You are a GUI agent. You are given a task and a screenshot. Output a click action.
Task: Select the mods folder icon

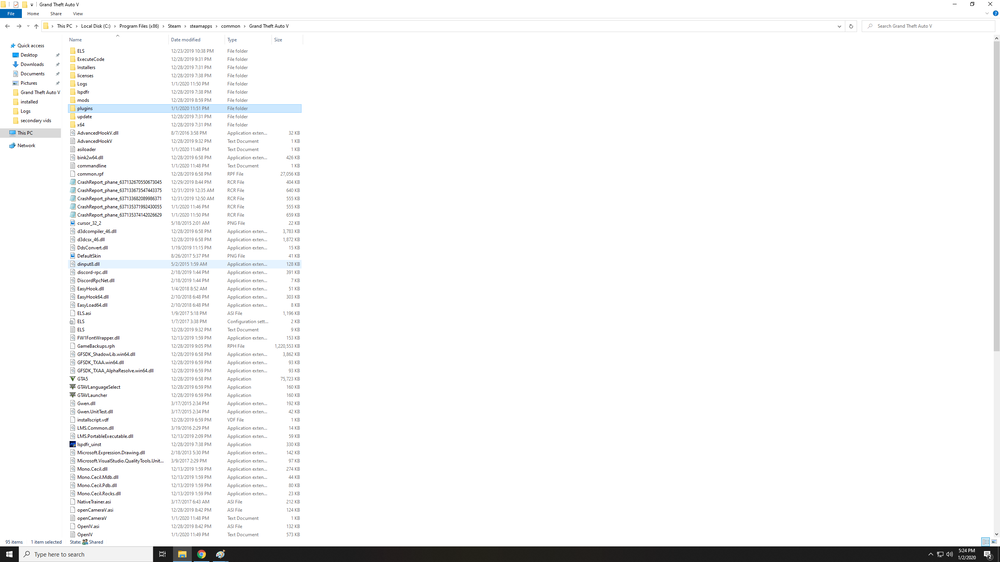(72, 100)
